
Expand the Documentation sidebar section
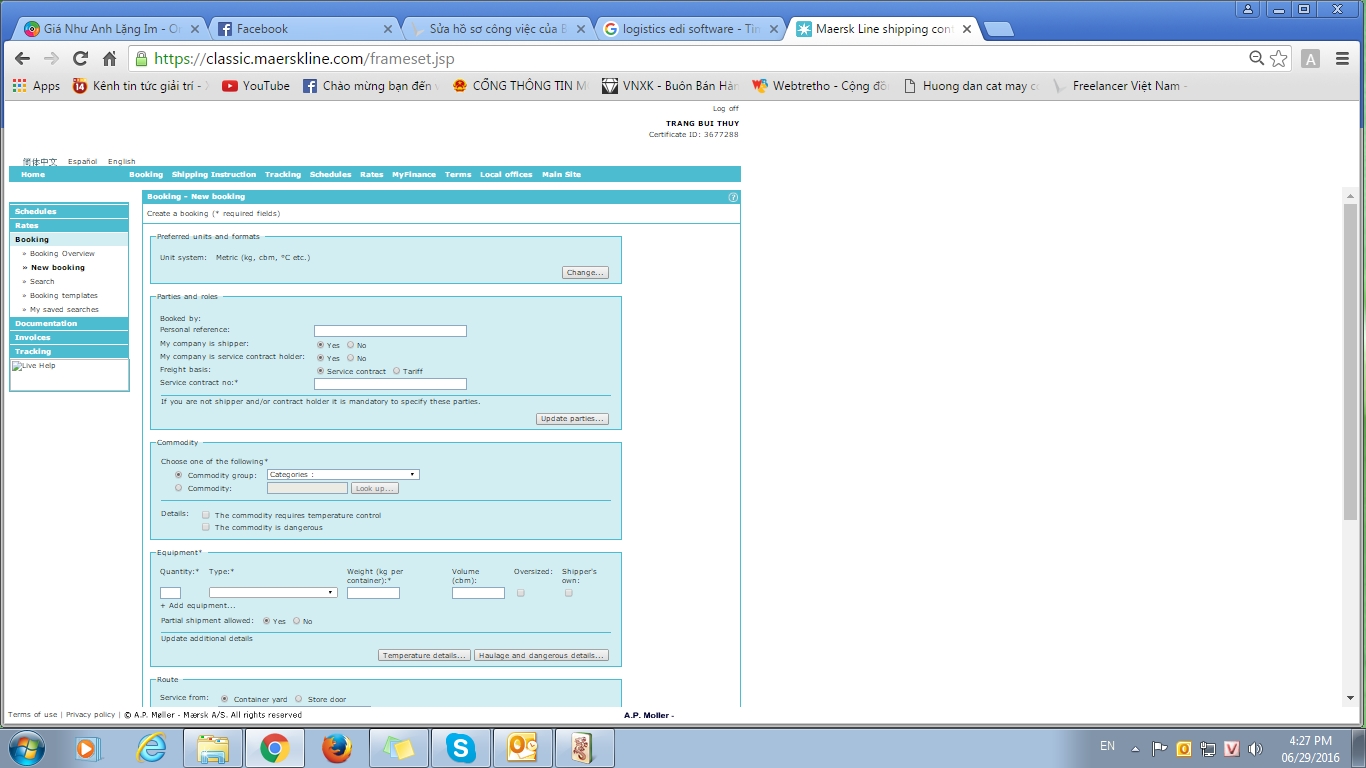[69, 324]
